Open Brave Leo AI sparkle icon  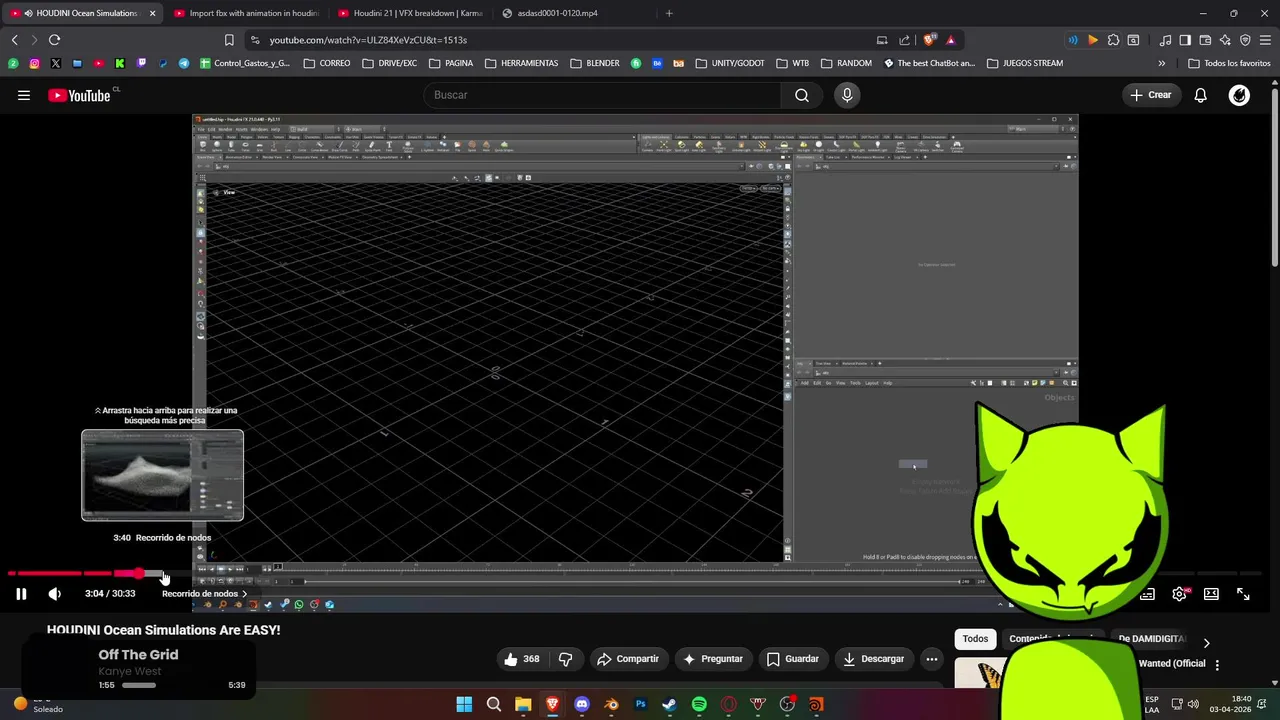[x=1225, y=40]
